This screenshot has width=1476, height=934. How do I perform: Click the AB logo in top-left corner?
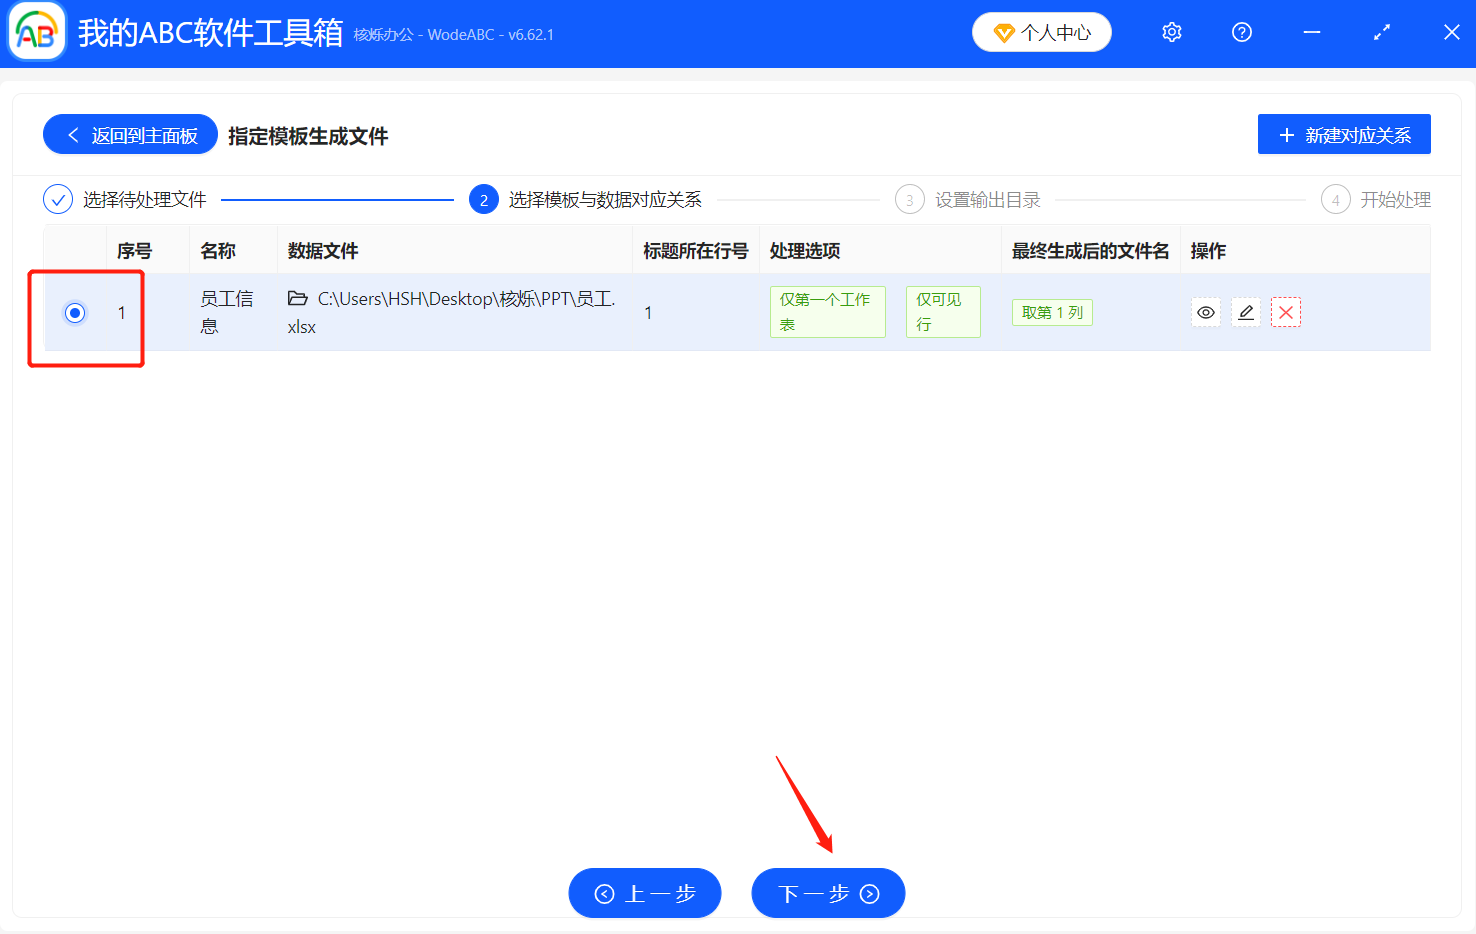coord(36,31)
